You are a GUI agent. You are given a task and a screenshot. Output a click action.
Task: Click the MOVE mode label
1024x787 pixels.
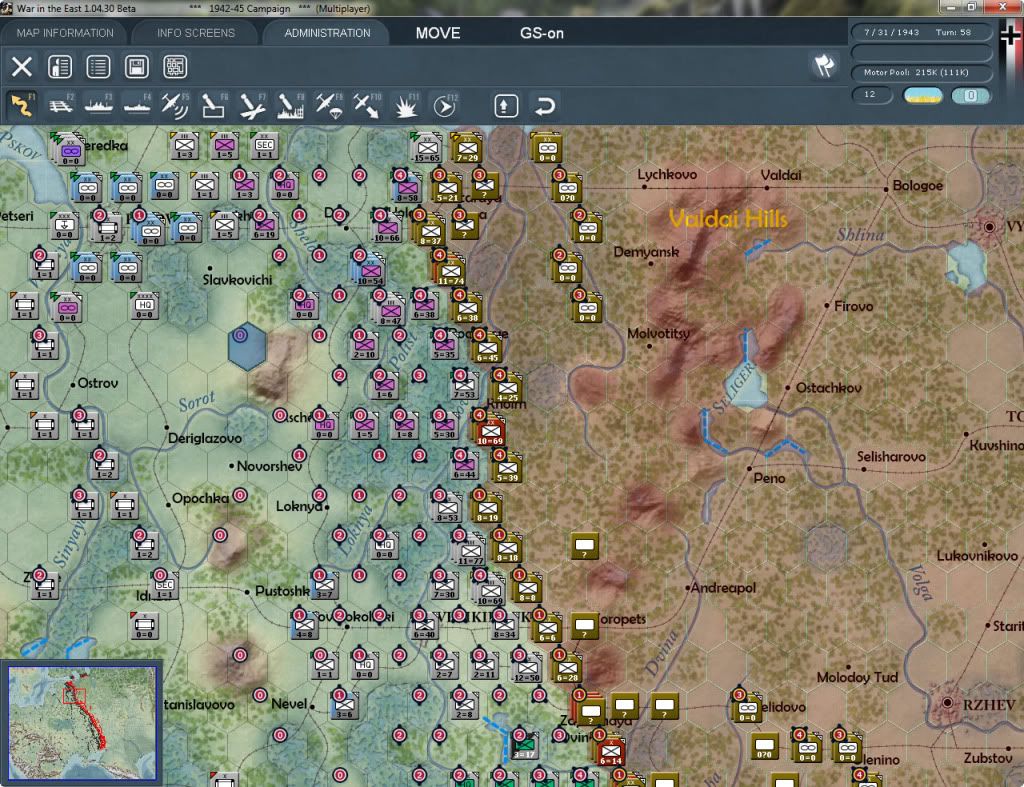click(x=438, y=33)
